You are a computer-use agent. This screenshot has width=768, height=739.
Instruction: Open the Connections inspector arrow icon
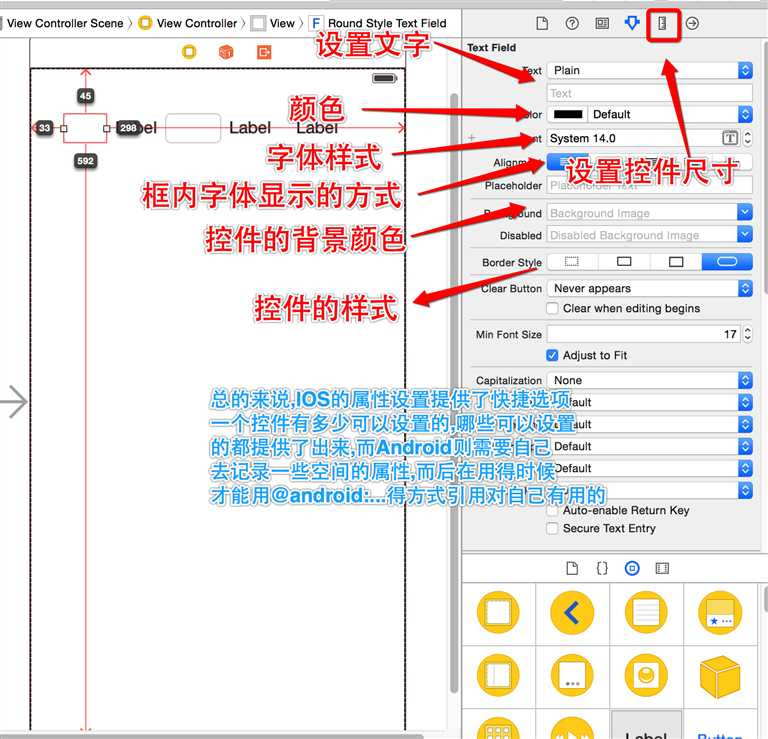pyautogui.click(x=692, y=23)
